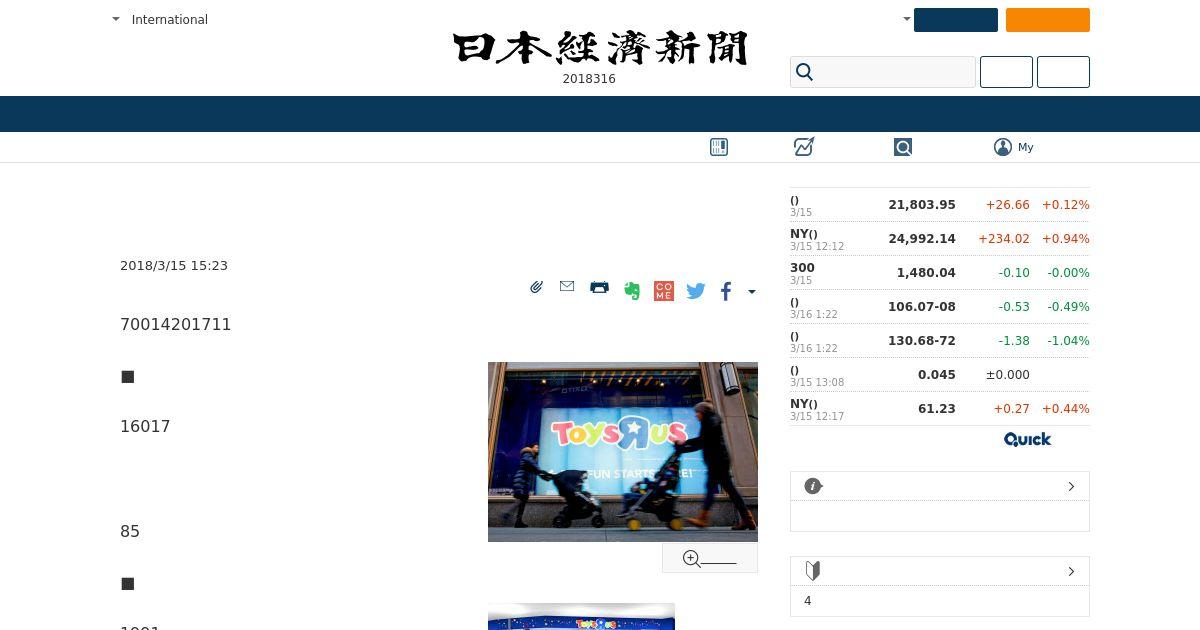1200x630 pixels.
Task: Open the newspaper edition viewer icon
Action: coord(719,147)
